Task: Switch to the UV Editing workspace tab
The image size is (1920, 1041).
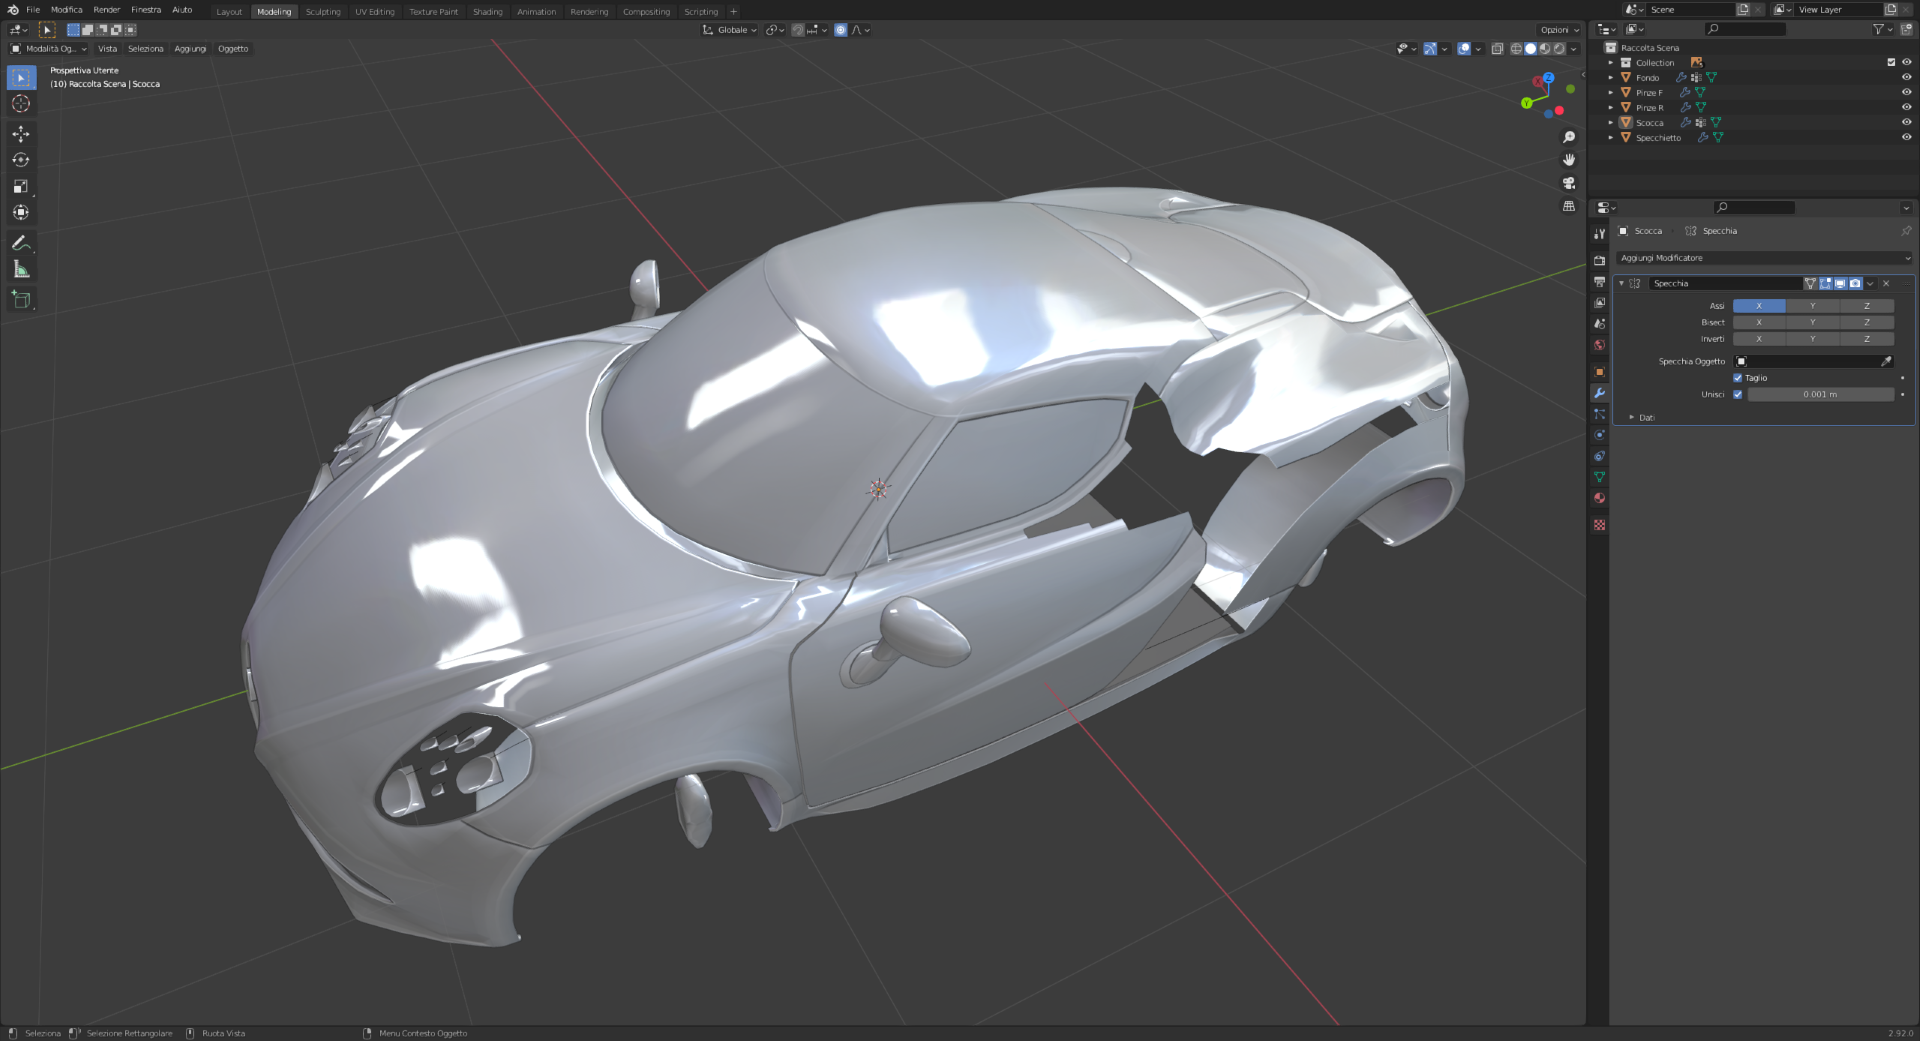Action: coord(375,12)
